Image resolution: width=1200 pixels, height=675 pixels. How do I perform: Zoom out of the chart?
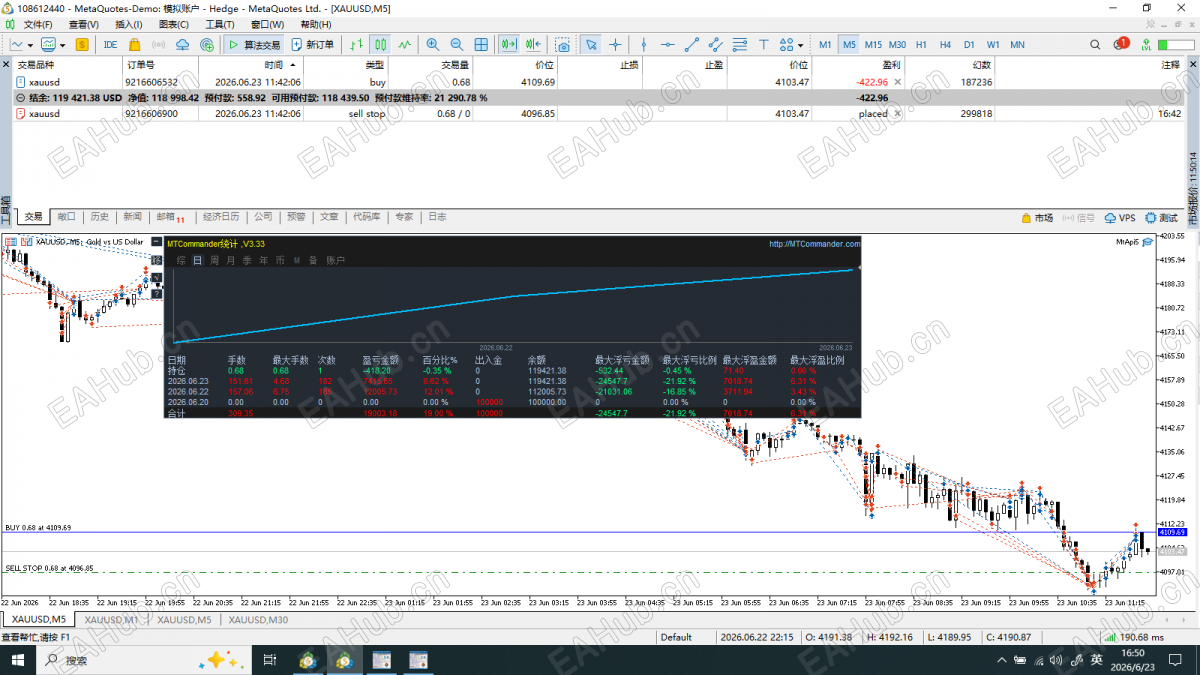pos(457,44)
